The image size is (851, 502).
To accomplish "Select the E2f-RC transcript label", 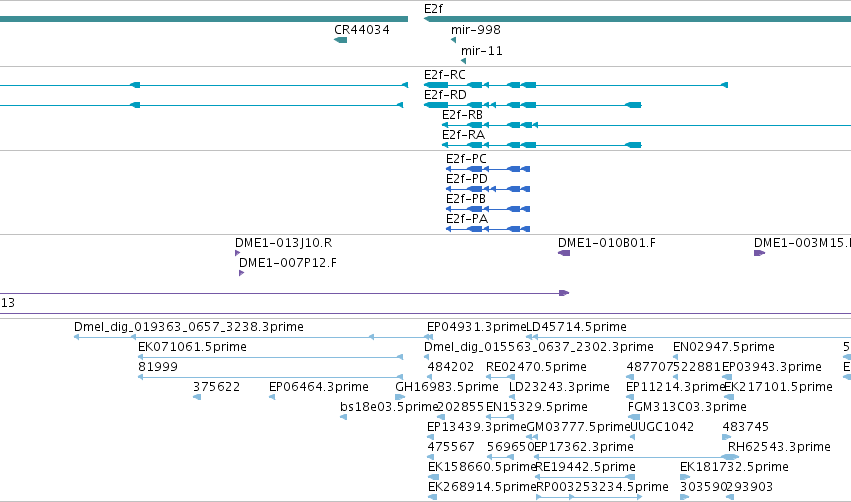I will click(x=444, y=75).
